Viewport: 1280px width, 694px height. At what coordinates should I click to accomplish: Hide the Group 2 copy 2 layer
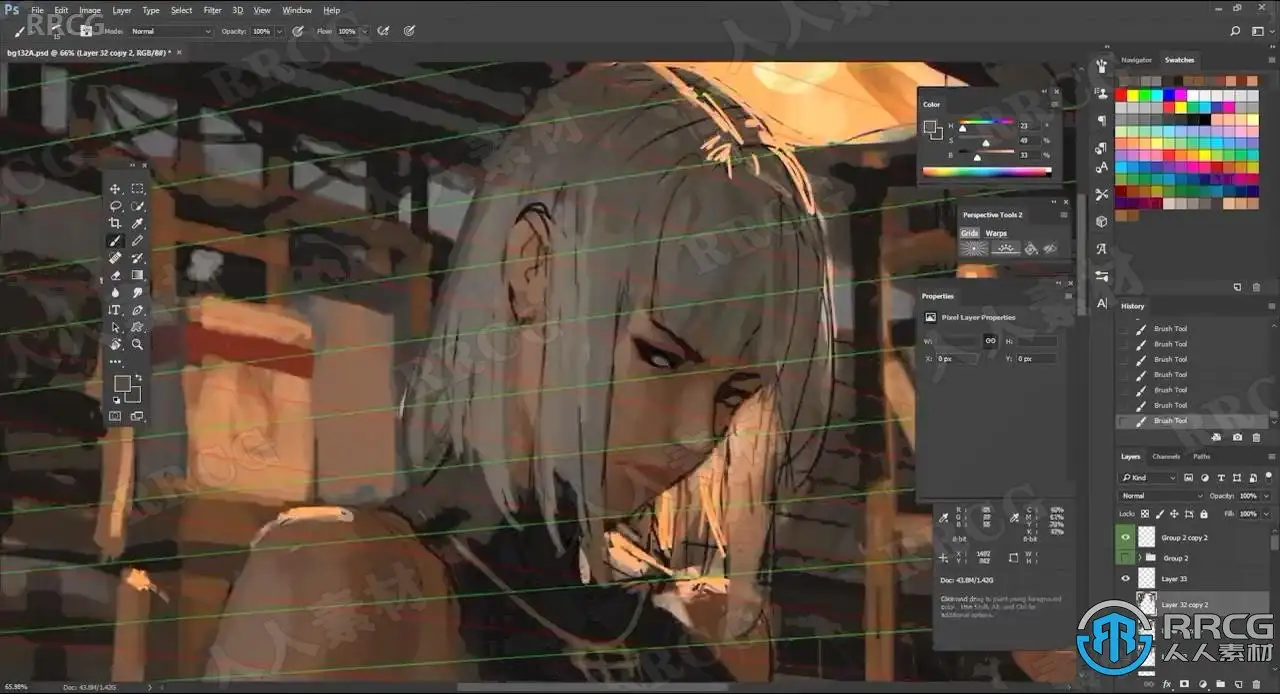coord(1126,538)
